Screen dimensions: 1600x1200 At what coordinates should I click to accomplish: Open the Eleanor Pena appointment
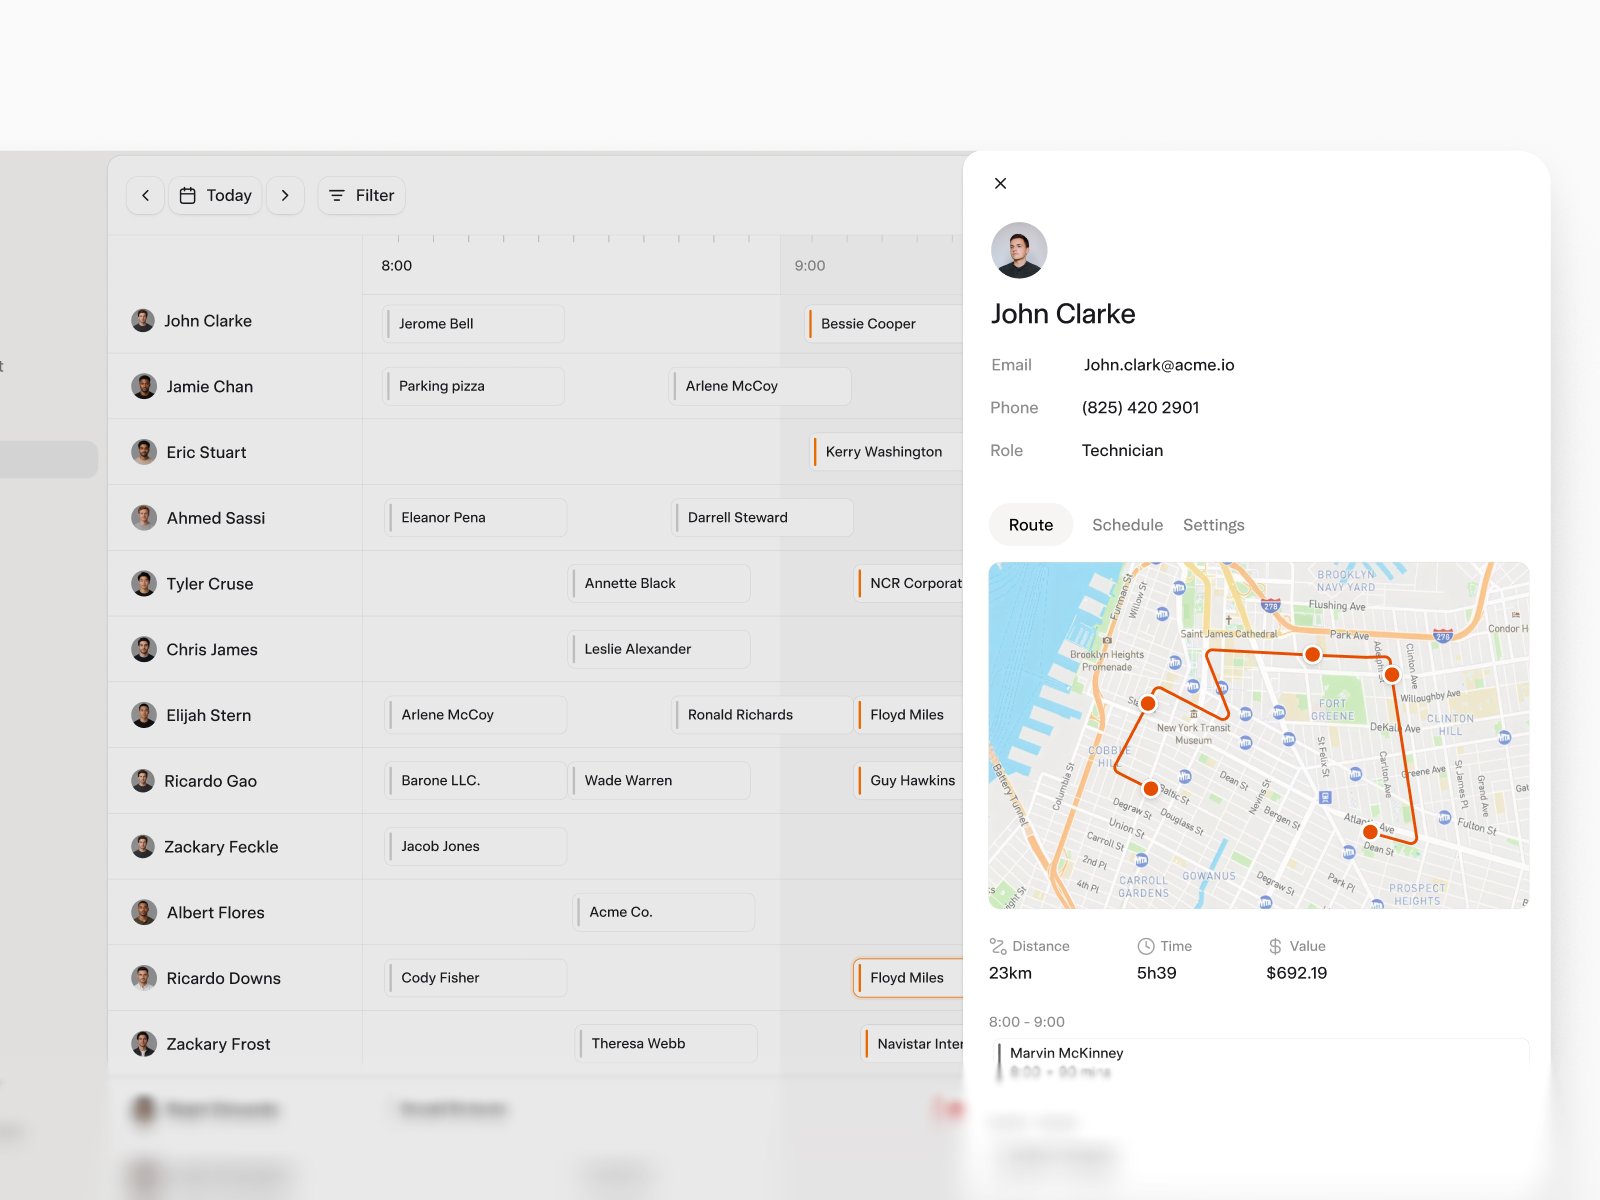476,518
